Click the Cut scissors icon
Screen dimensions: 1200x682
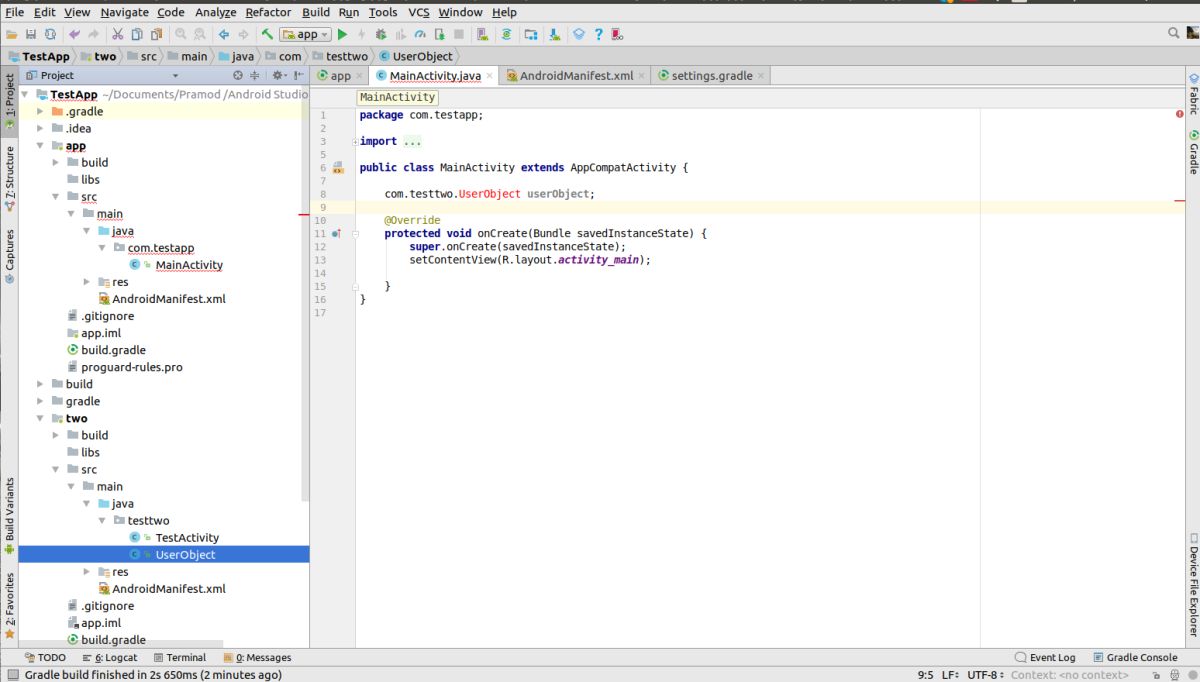pyautogui.click(x=117, y=34)
